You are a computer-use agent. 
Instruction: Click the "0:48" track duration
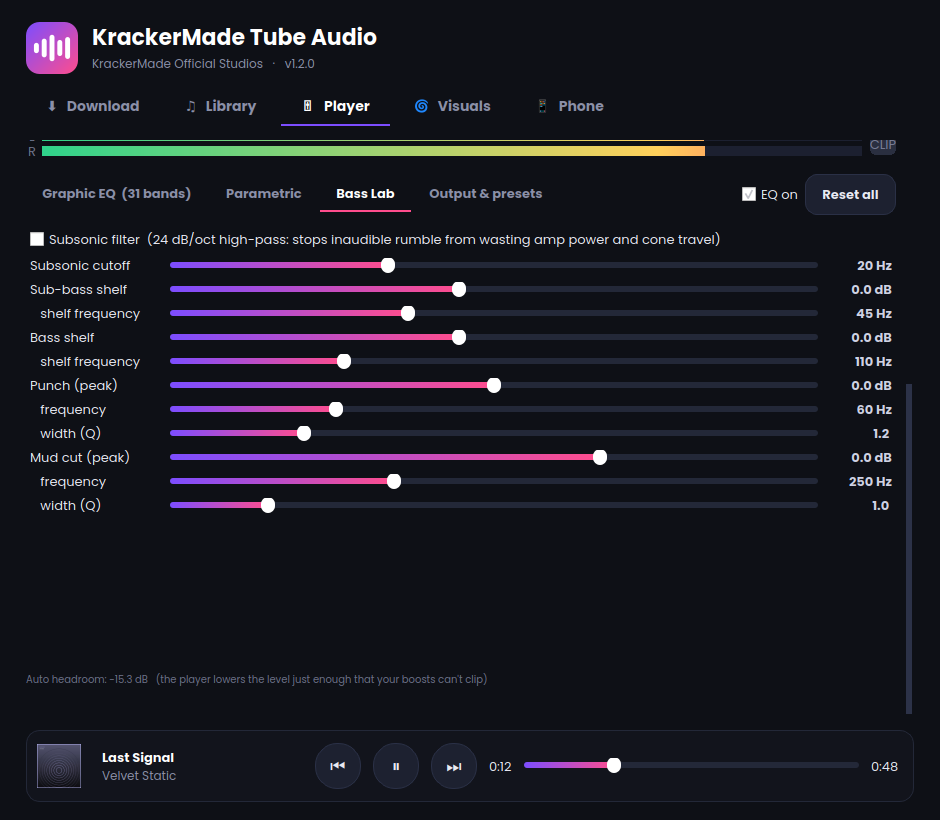pyautogui.click(x=884, y=767)
